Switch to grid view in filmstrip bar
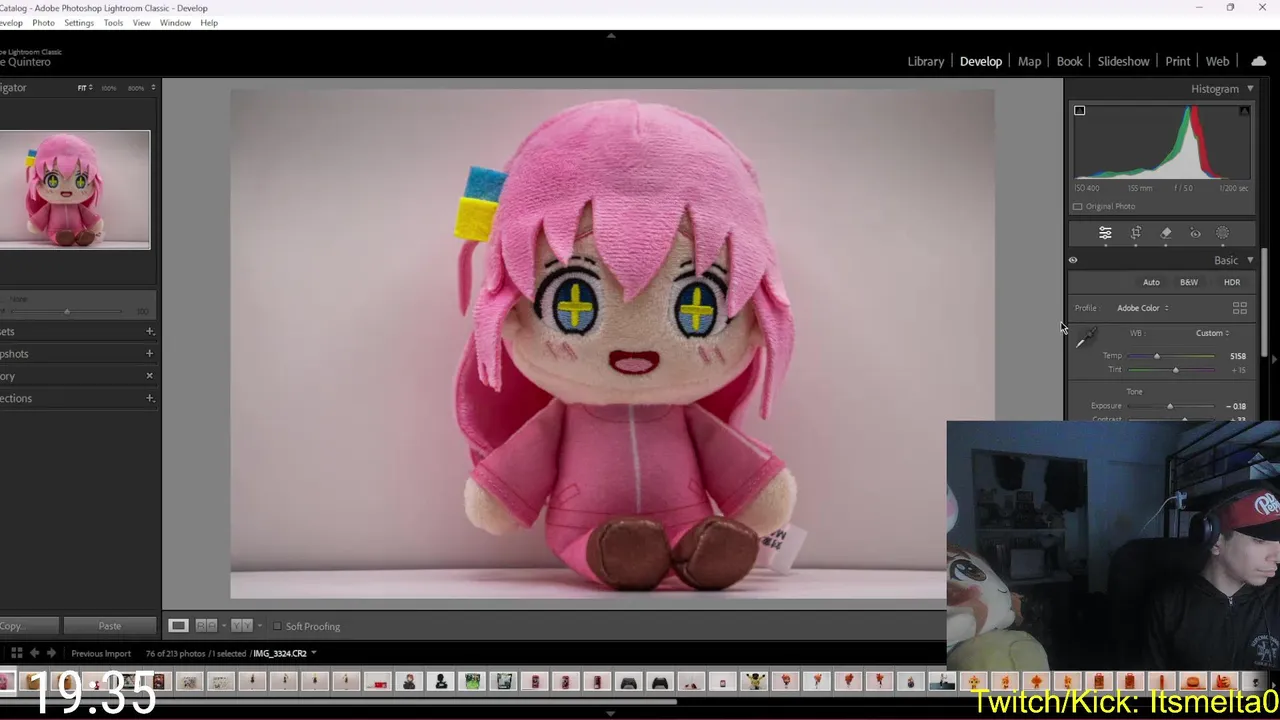1280x720 pixels. (x=16, y=653)
